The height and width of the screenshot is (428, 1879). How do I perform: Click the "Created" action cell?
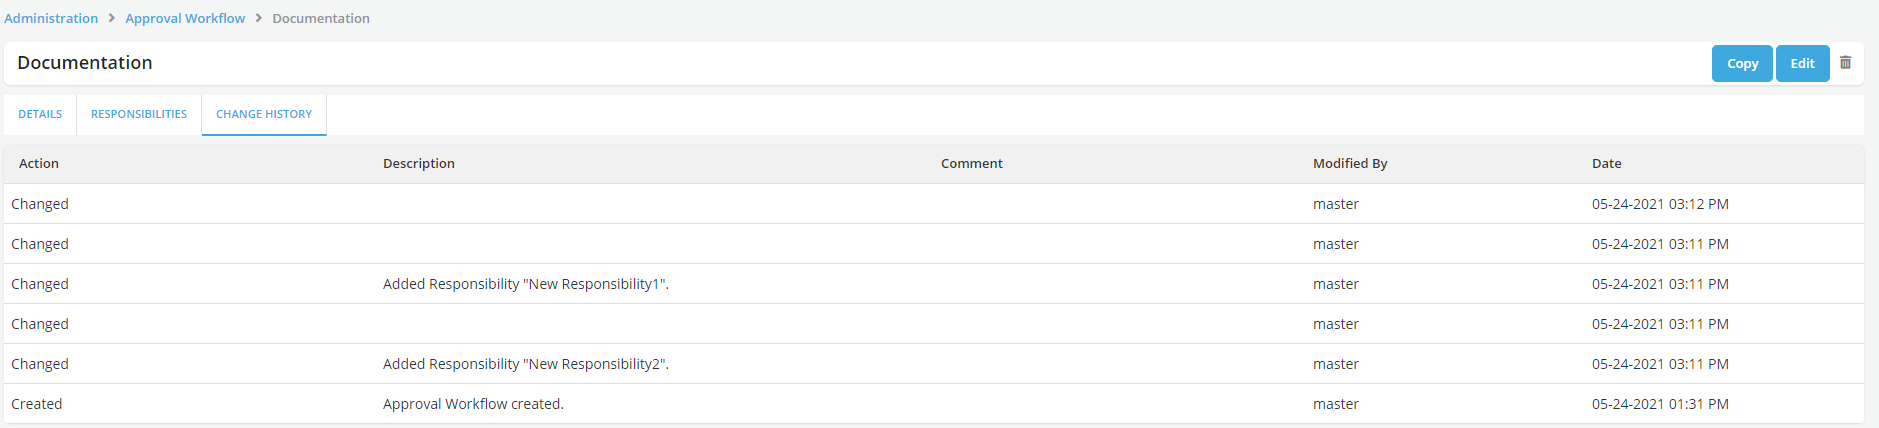click(x=37, y=404)
